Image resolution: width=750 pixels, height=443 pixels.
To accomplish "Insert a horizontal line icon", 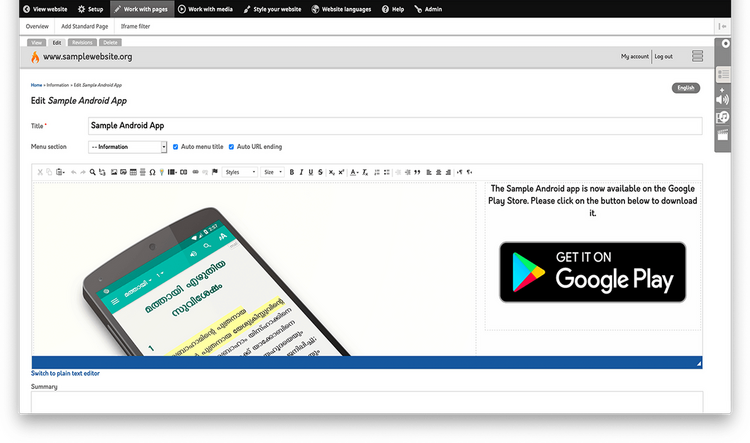I will click(x=143, y=172).
